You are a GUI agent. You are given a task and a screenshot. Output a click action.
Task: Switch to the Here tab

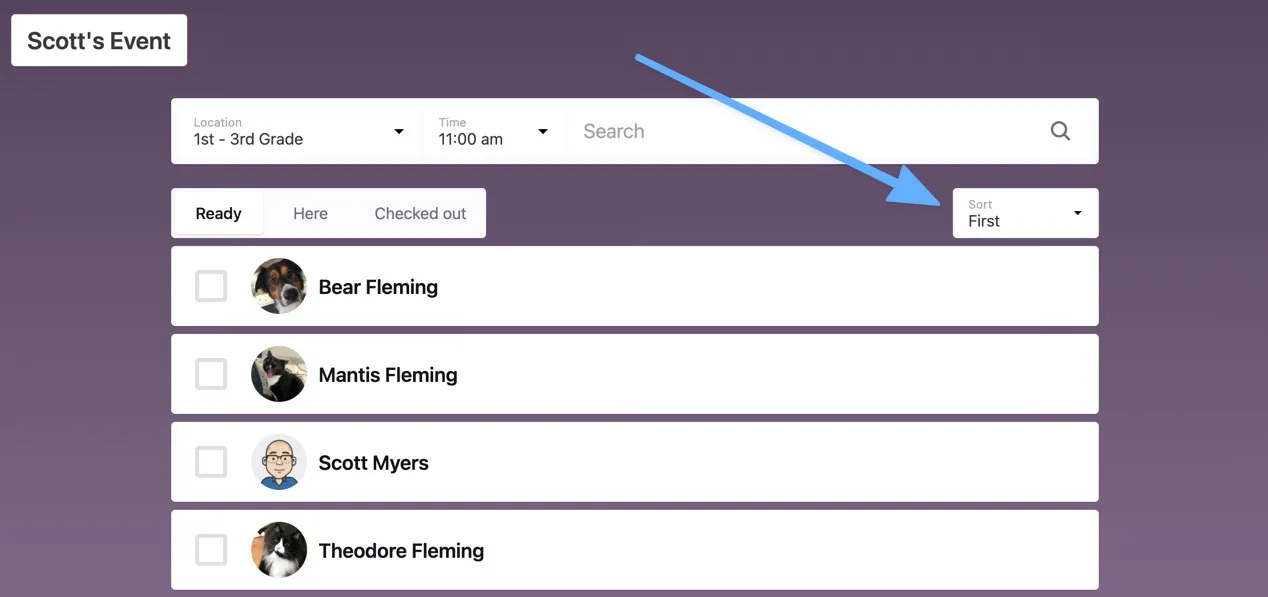pos(310,213)
